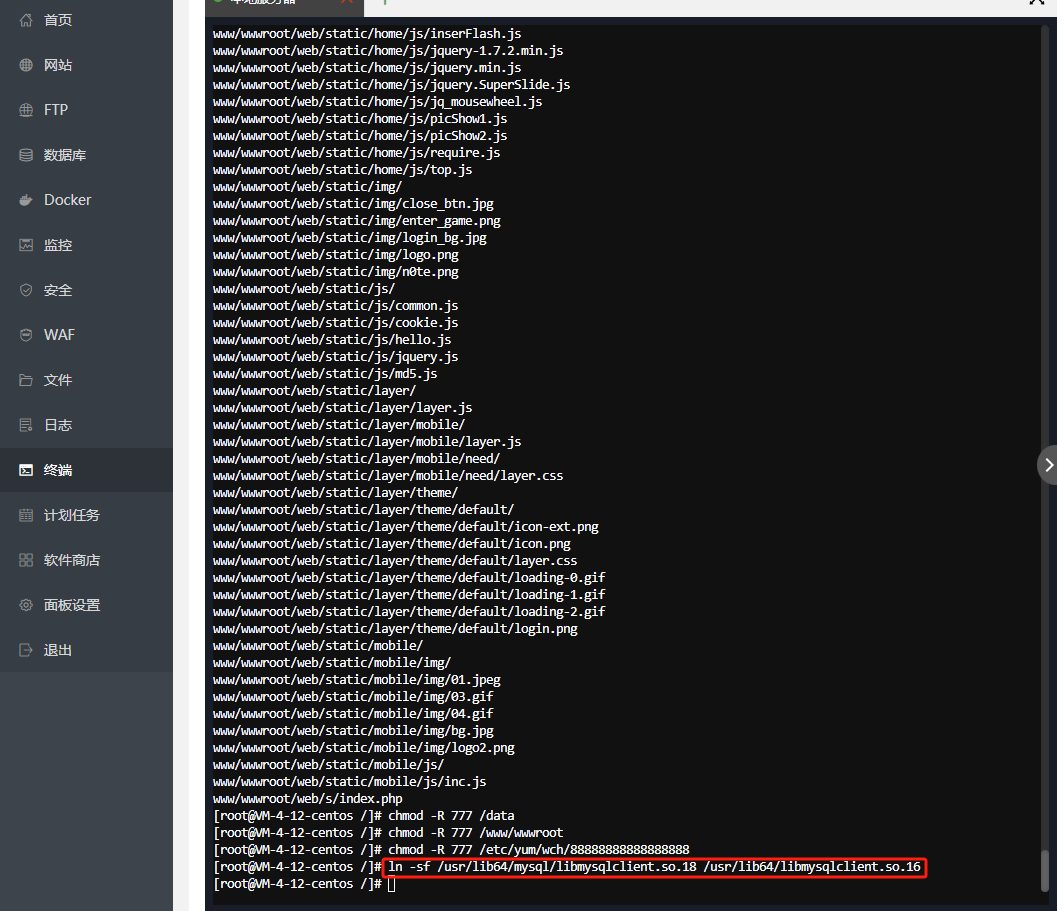Screen dimensions: 1057x911
Task: Open 安全 security settings
Action: (x=58, y=290)
